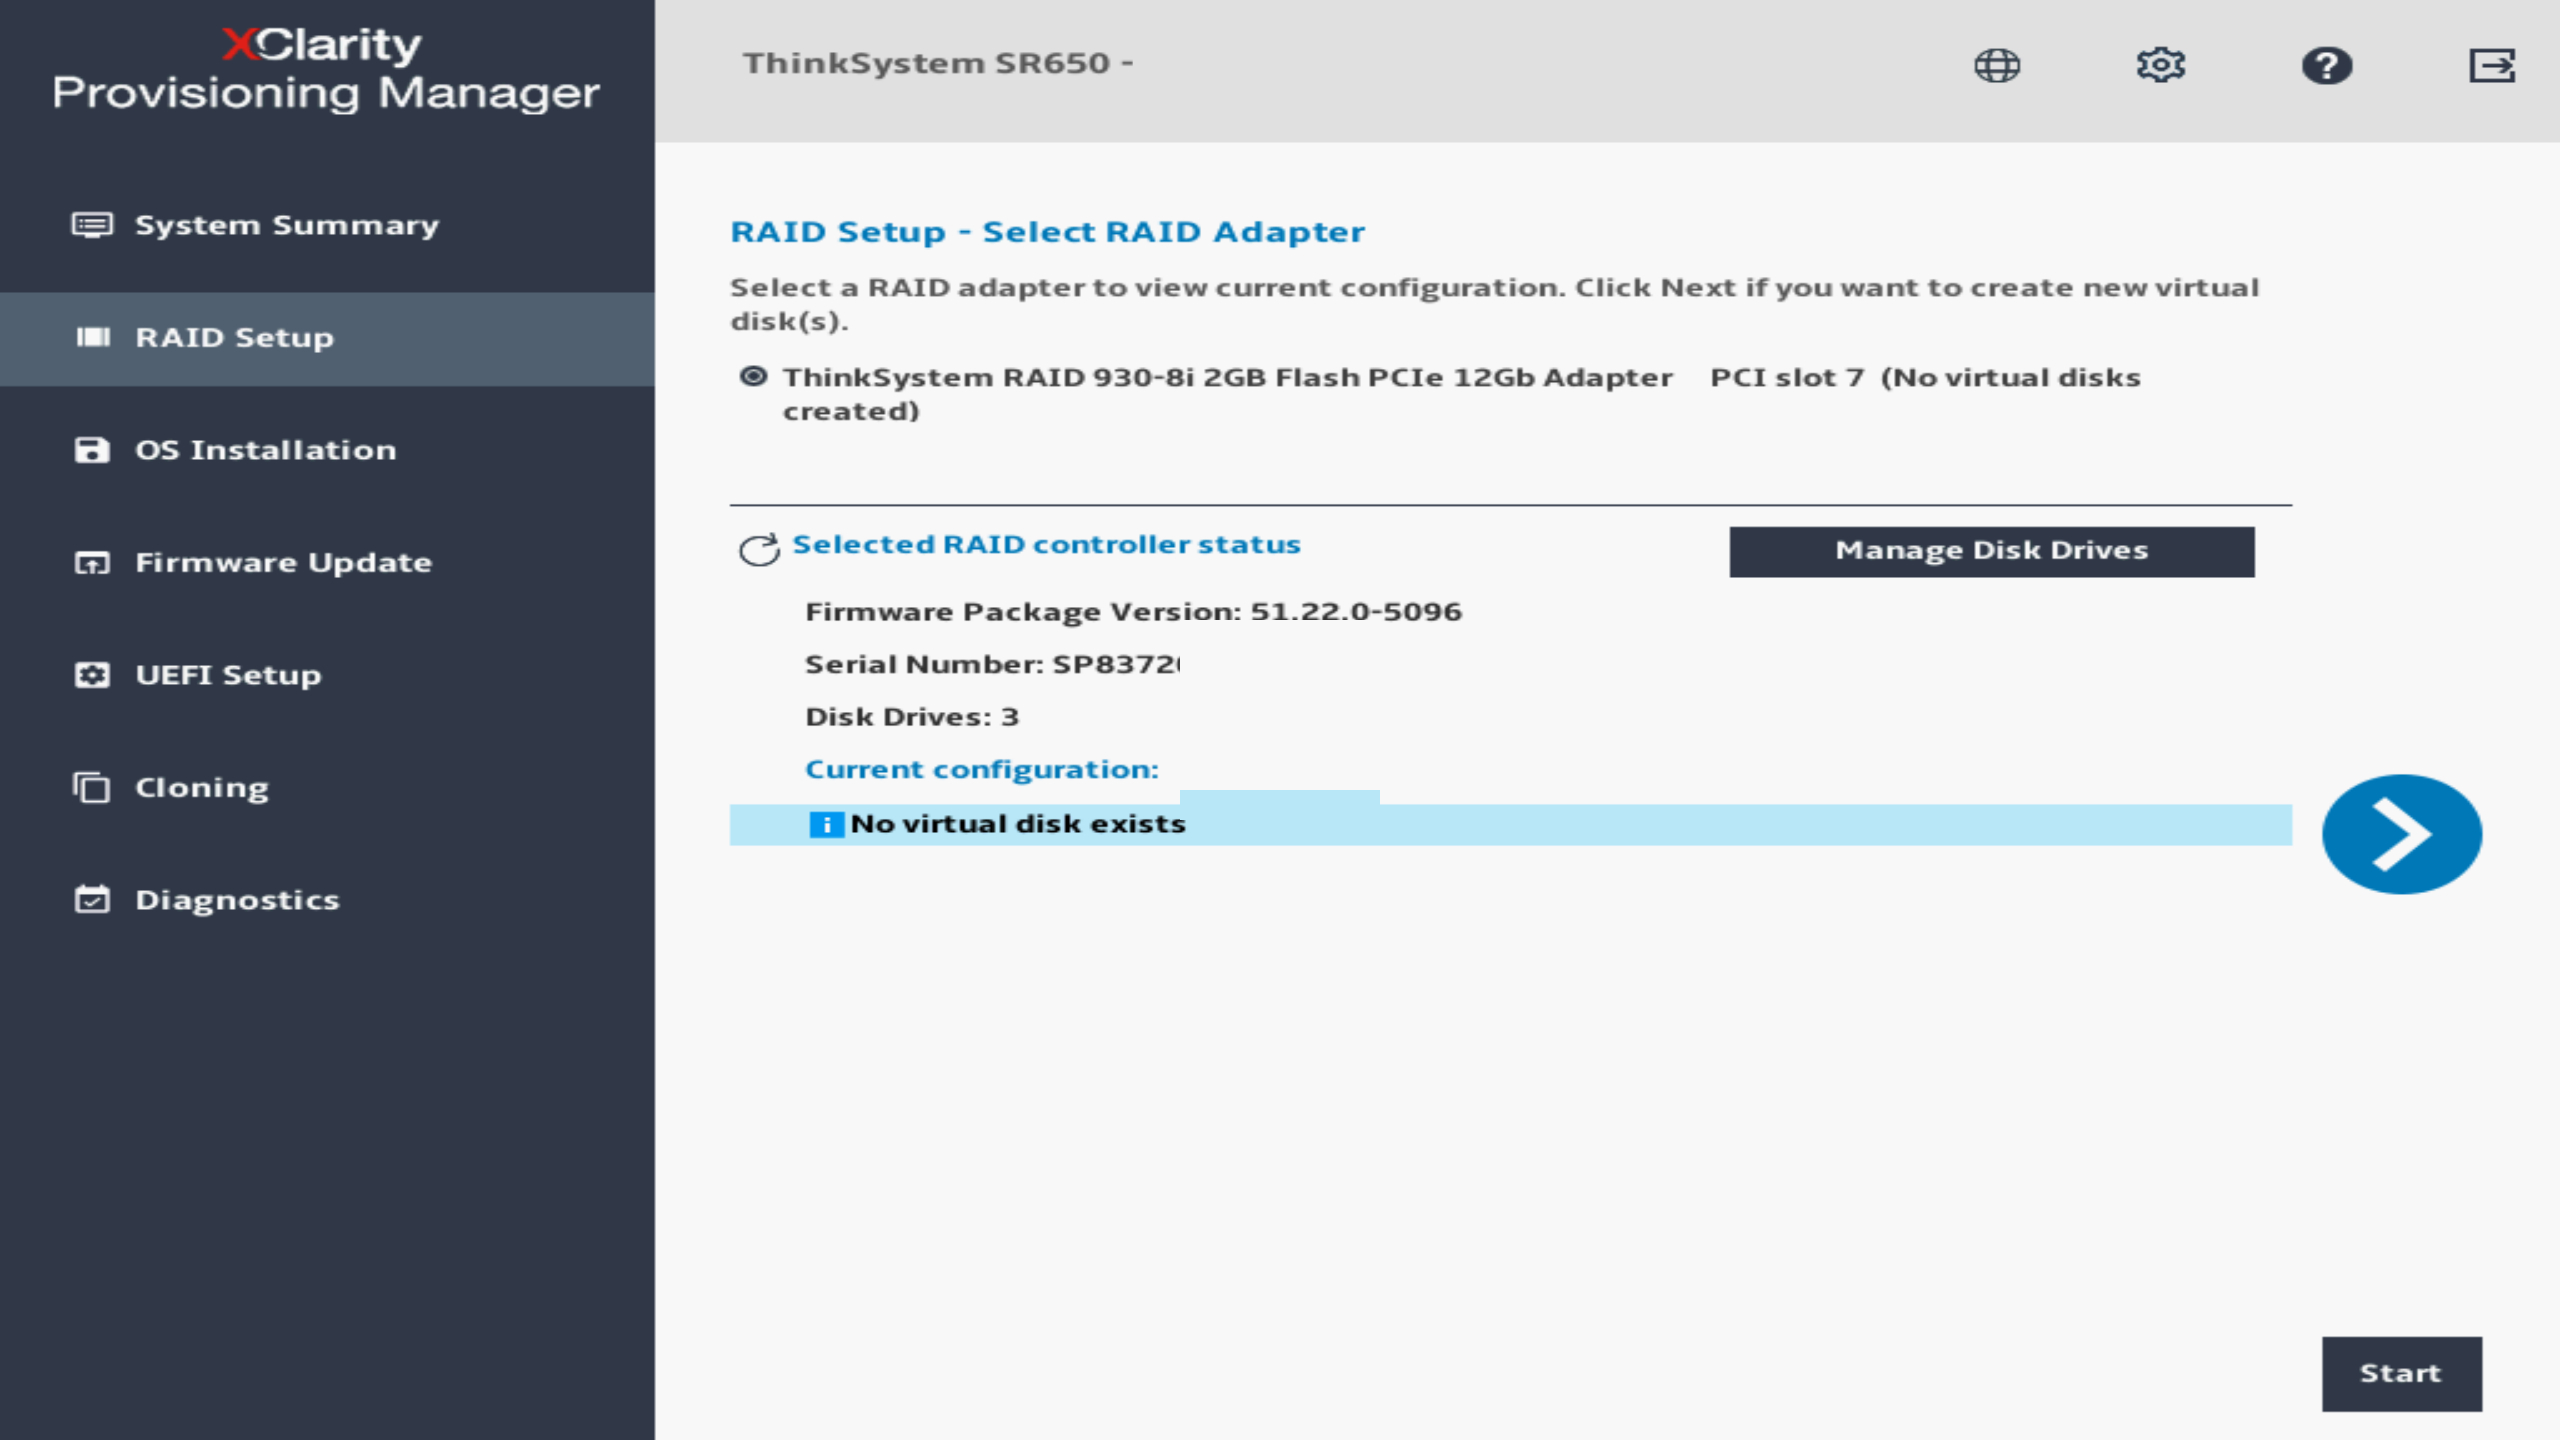
Task: Select the ThinkSystem RAID 930-8i adapter radio
Action: coord(753,376)
